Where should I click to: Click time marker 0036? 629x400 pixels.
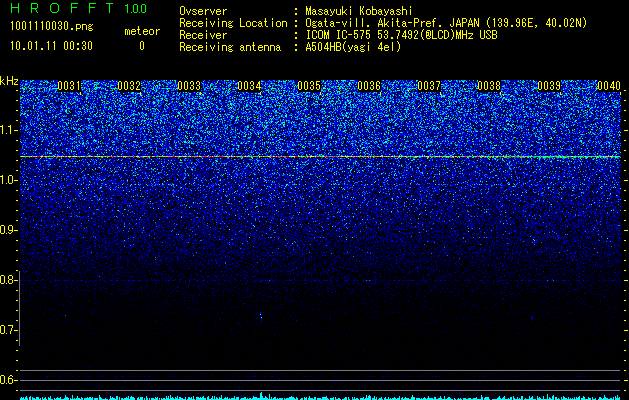(369, 86)
